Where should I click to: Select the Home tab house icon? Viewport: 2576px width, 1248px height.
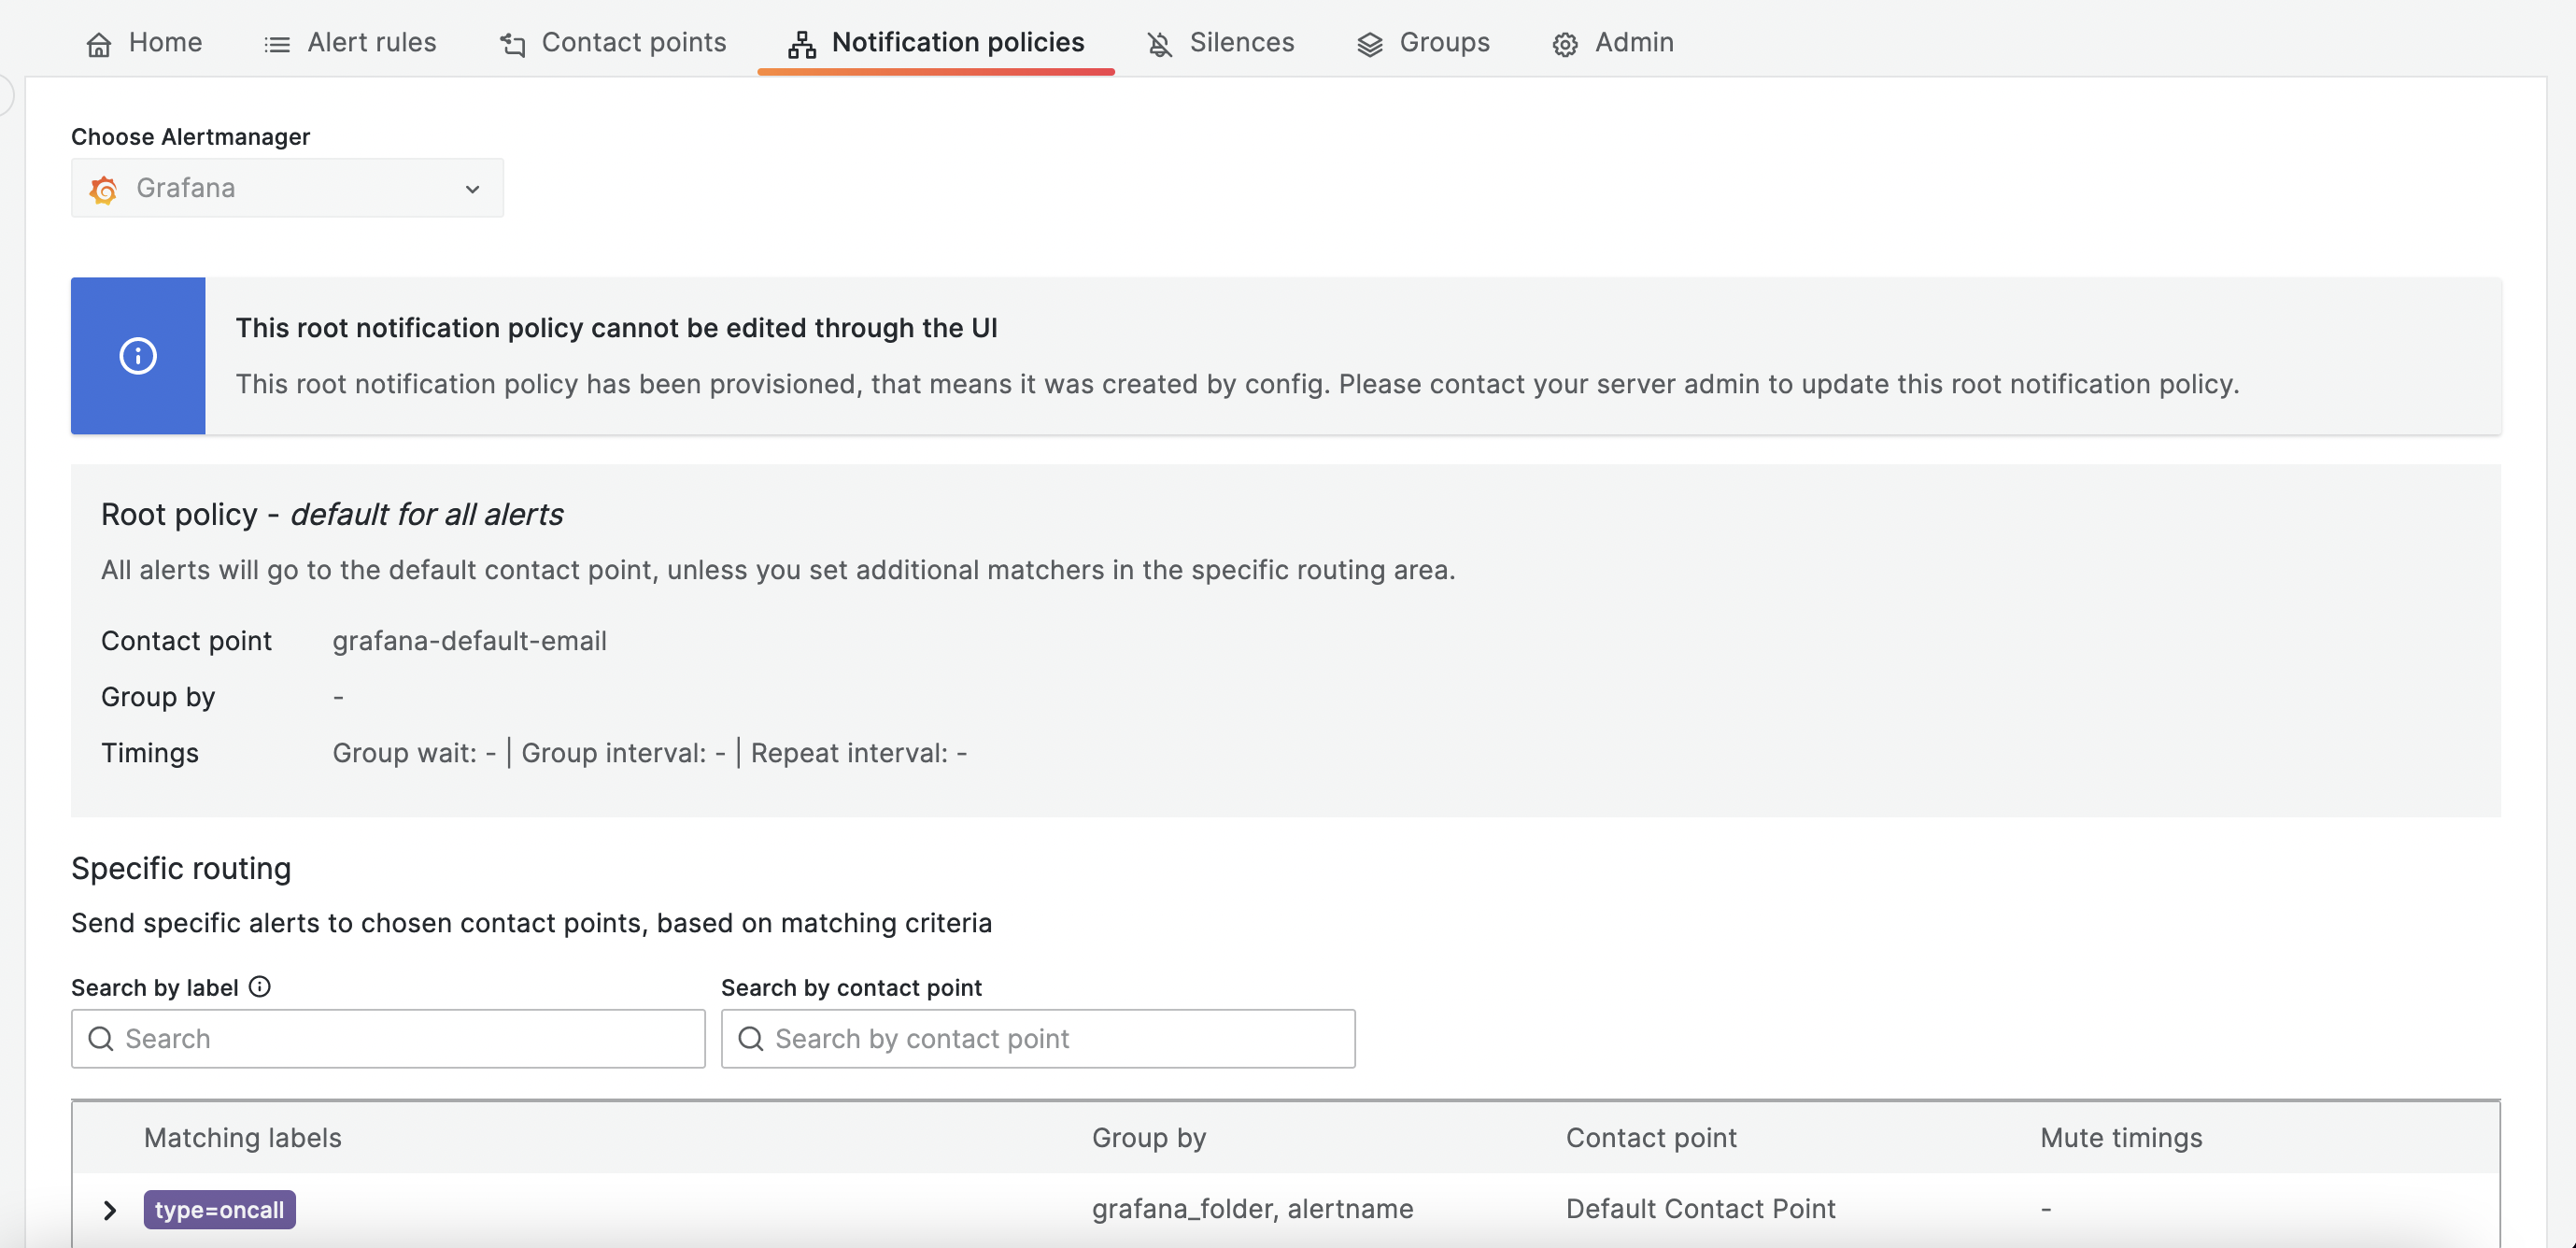click(99, 44)
